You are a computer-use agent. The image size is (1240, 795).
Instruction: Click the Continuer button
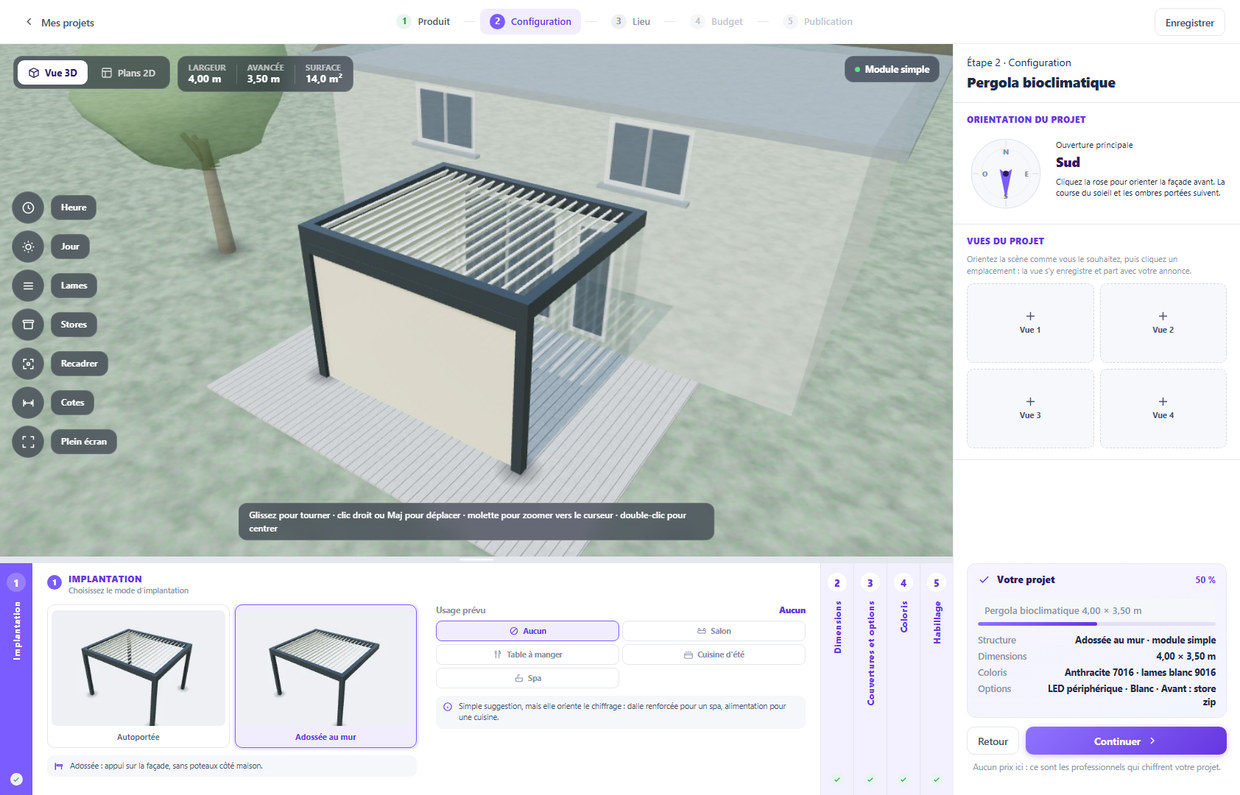point(1126,741)
